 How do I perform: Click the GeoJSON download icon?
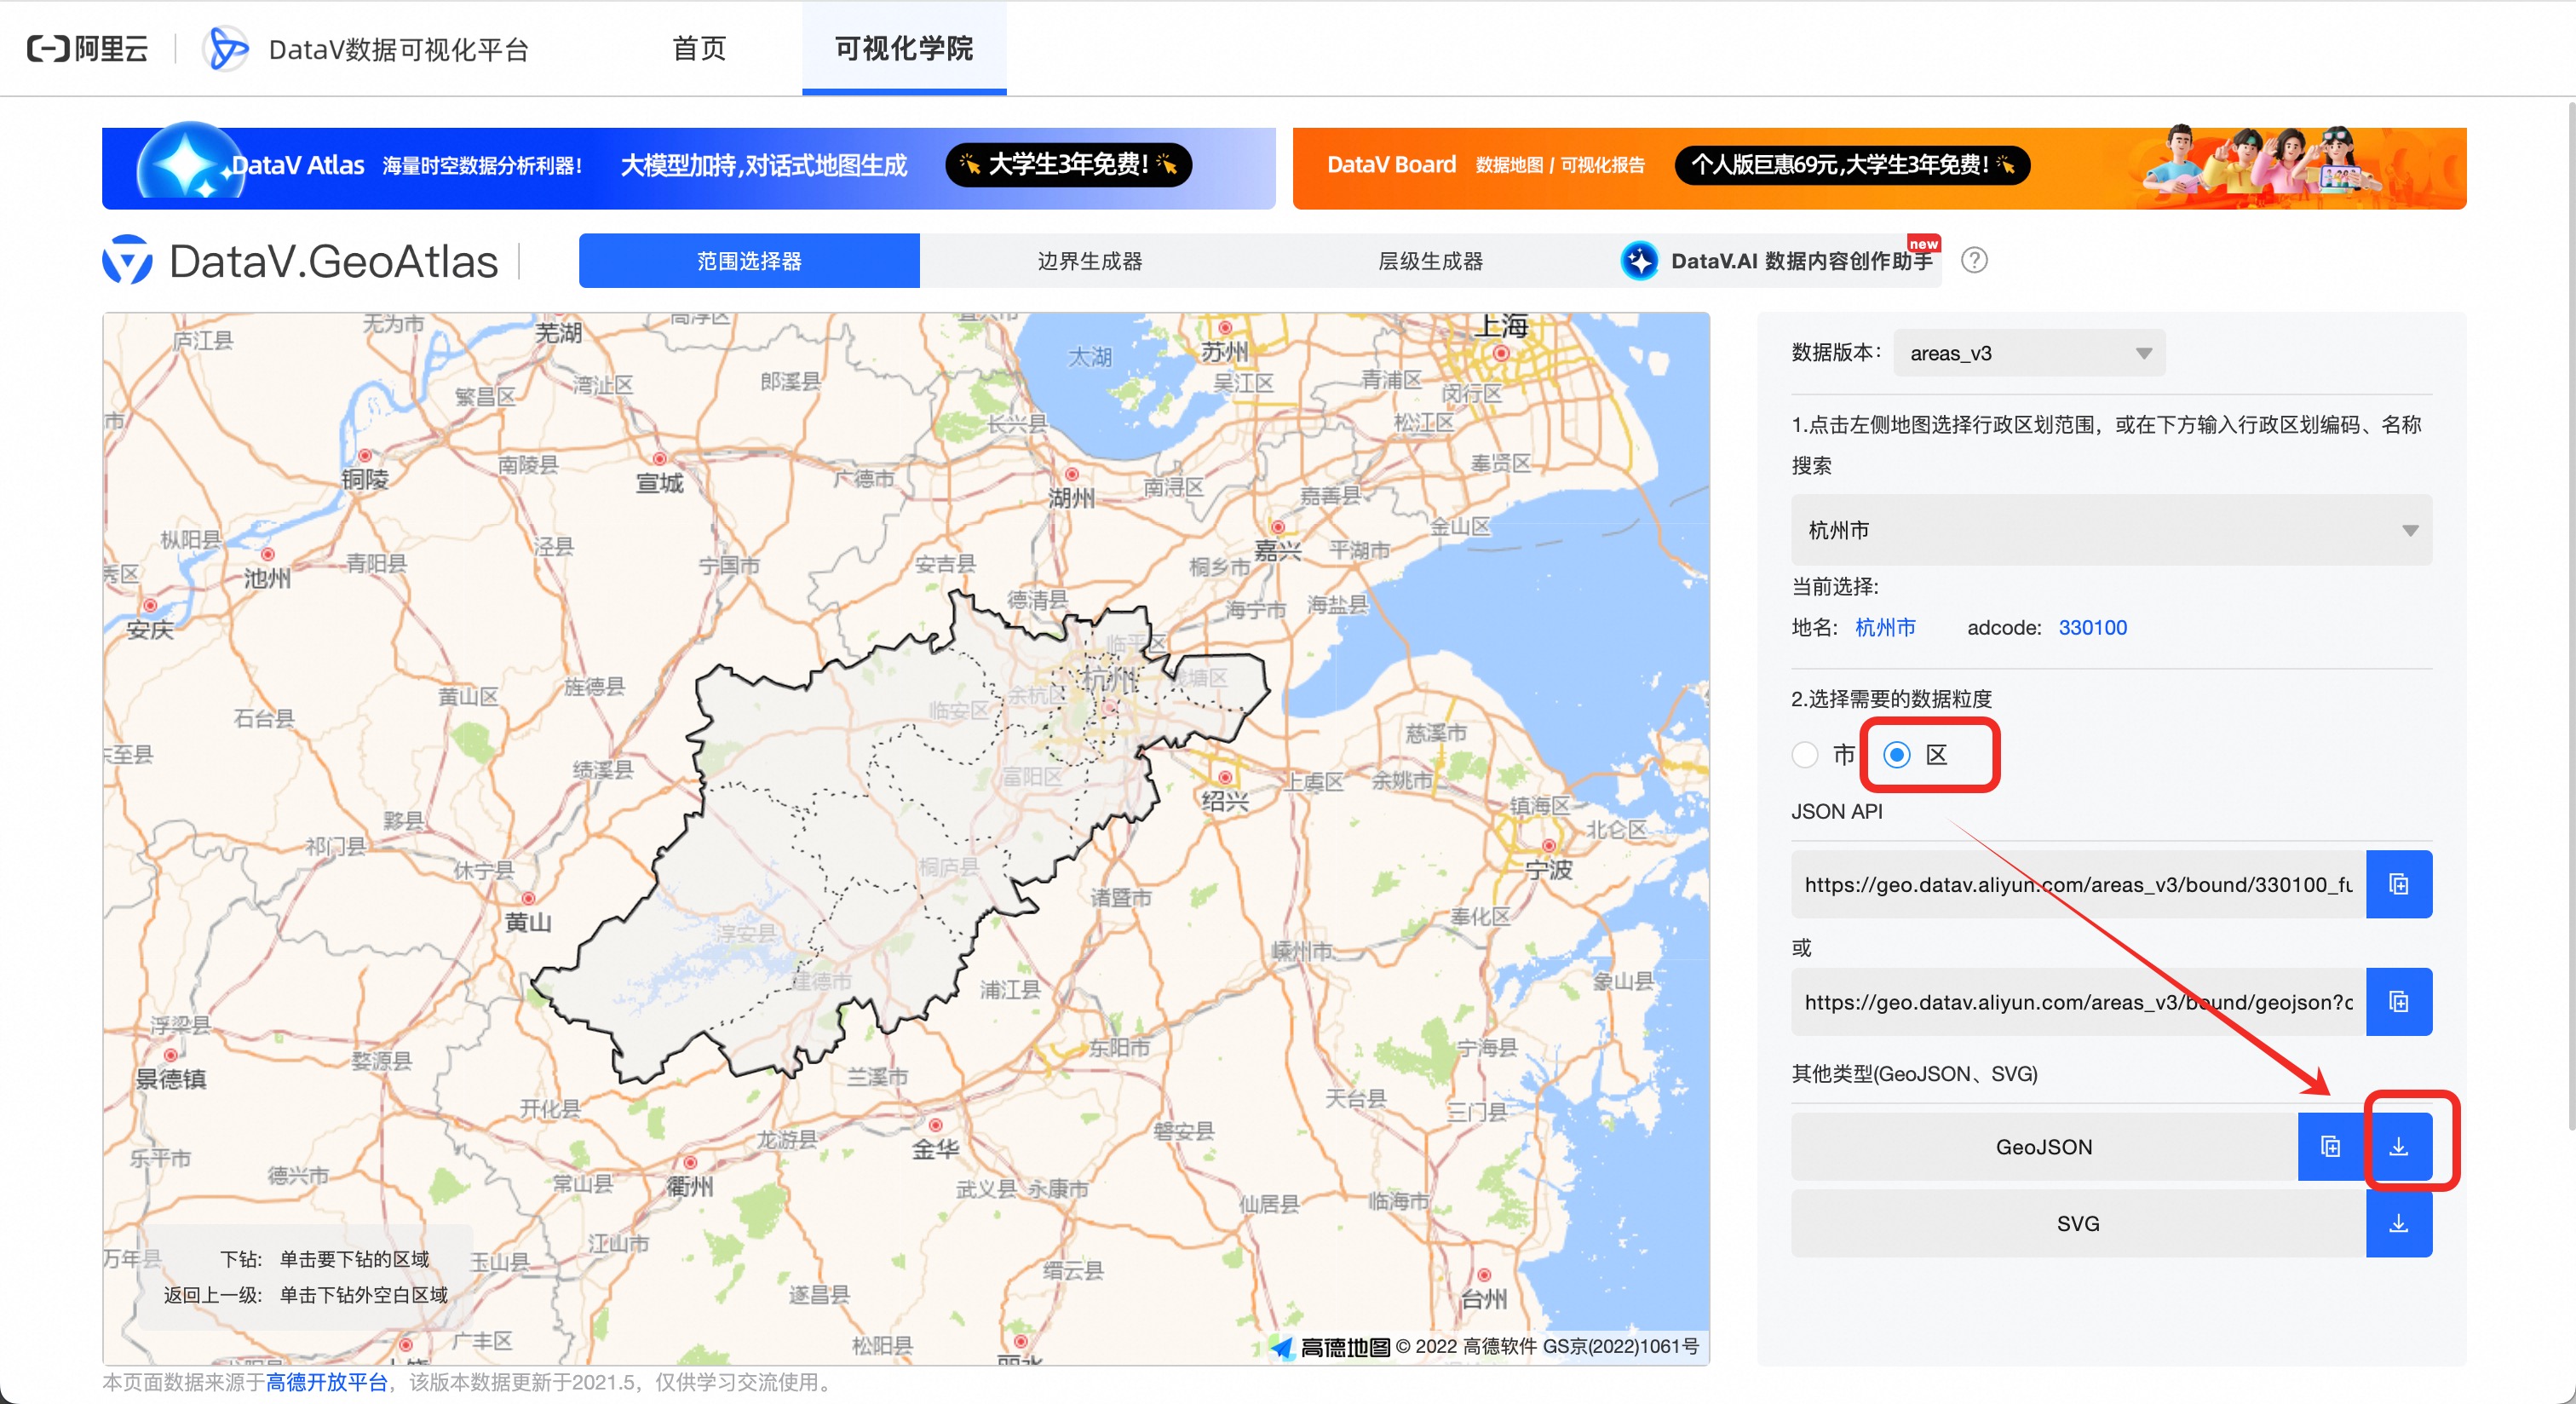(2398, 1146)
